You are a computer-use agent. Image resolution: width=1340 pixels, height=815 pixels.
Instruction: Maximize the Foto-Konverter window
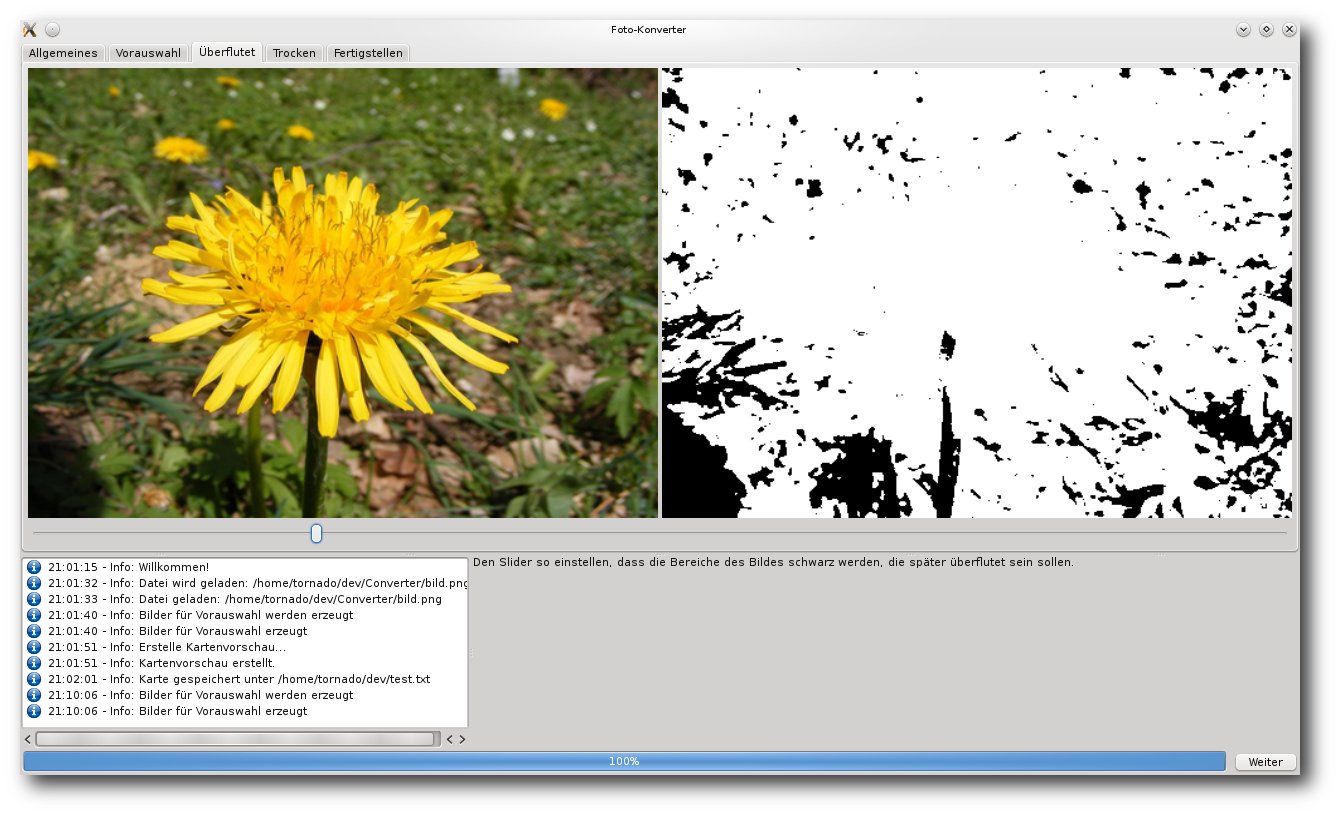click(x=1266, y=30)
